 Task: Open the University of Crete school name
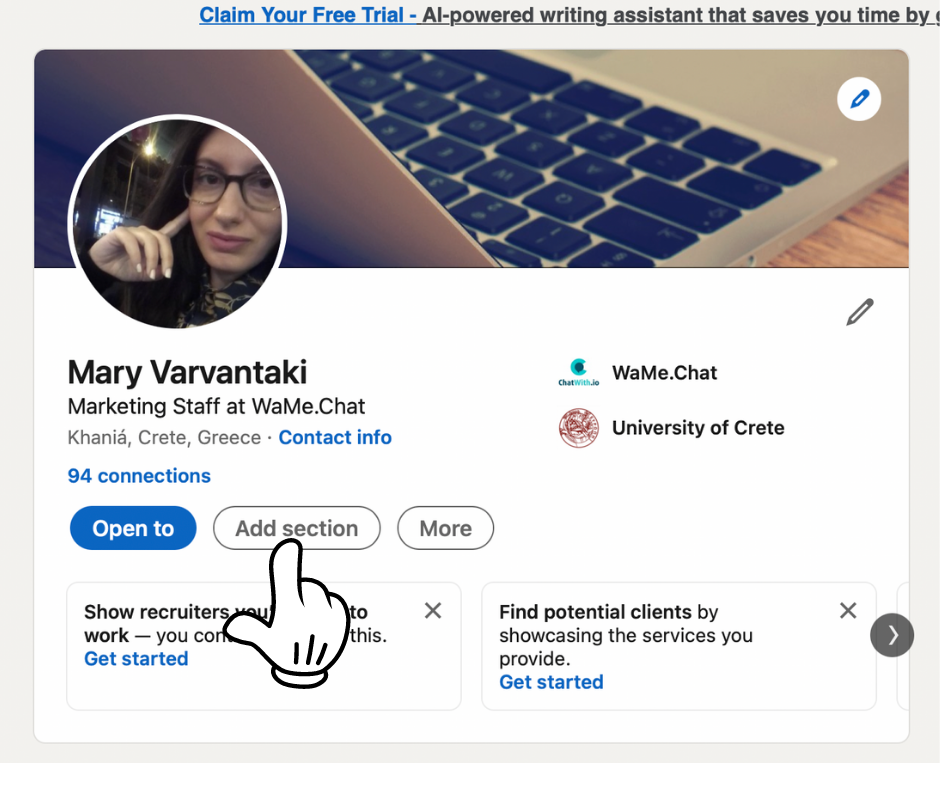698,428
